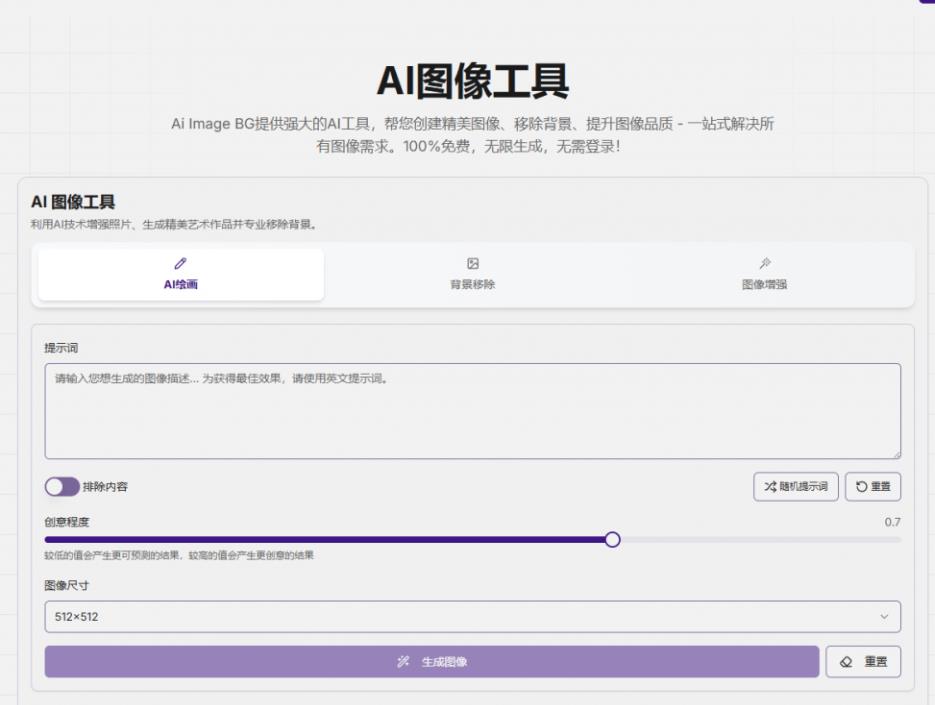Screen dimensions: 935x705
Task: Click the 生成图像 button
Action: 432,661
